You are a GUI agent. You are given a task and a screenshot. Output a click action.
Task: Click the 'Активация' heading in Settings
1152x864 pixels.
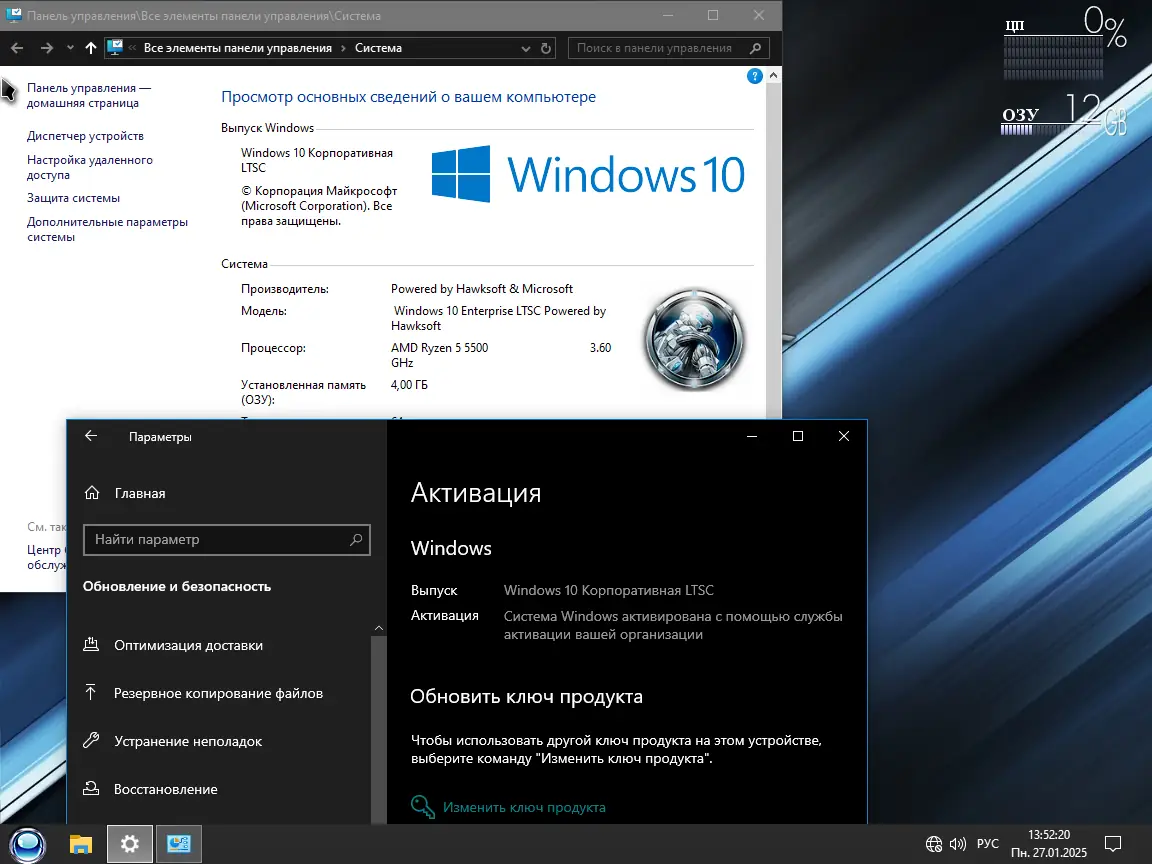click(476, 492)
